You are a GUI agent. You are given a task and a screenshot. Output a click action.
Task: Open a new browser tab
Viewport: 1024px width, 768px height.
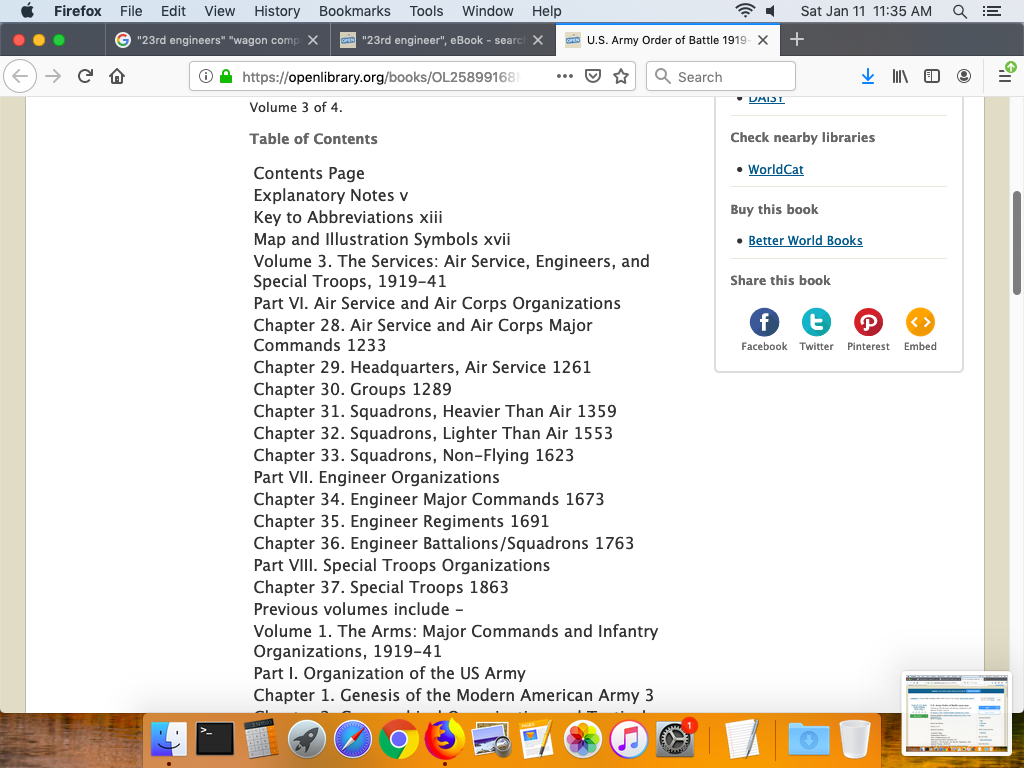point(797,40)
